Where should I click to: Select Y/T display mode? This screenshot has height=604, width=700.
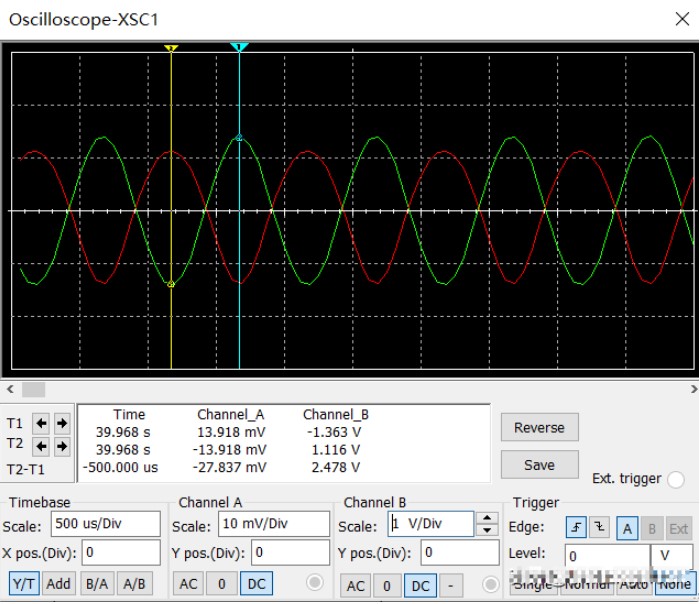(x=24, y=583)
